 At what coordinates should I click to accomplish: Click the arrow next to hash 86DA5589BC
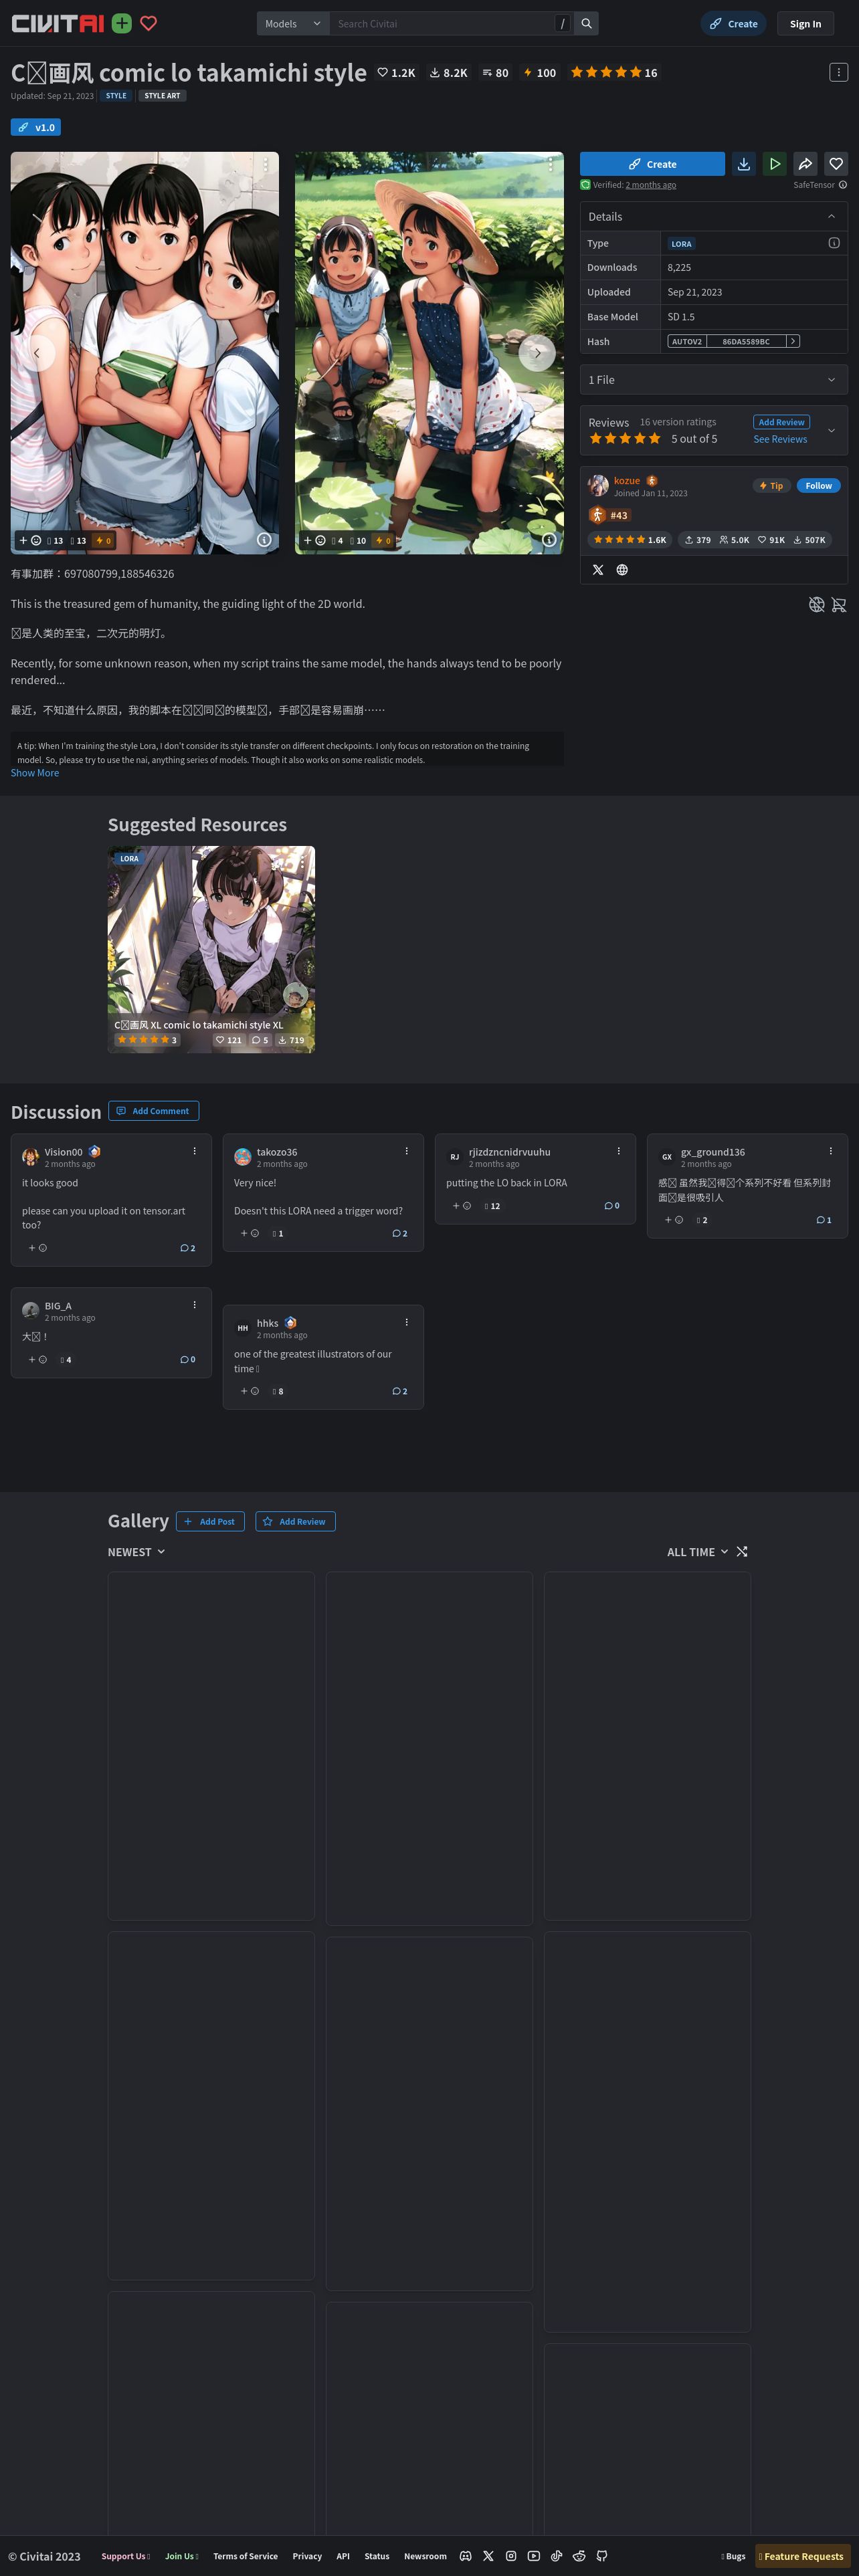click(x=793, y=341)
